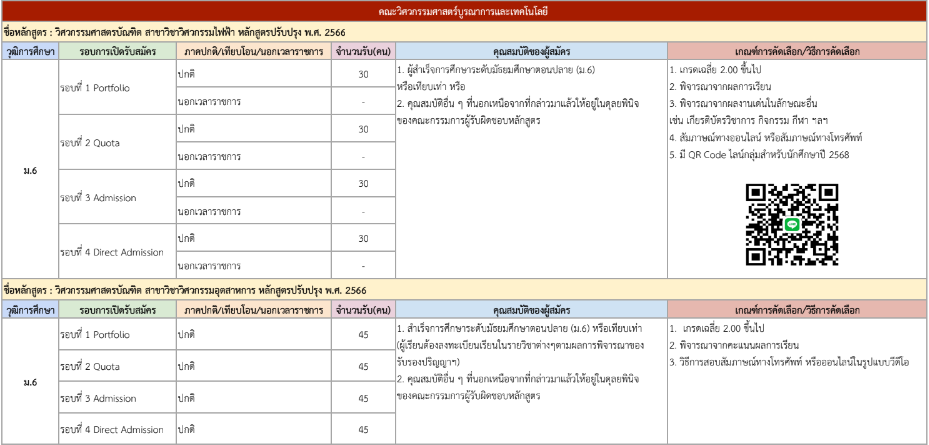The width and height of the screenshot is (929, 445).
Task: Select the เกณฑ์การคัดเลือก header in the second table
Action: click(x=795, y=309)
